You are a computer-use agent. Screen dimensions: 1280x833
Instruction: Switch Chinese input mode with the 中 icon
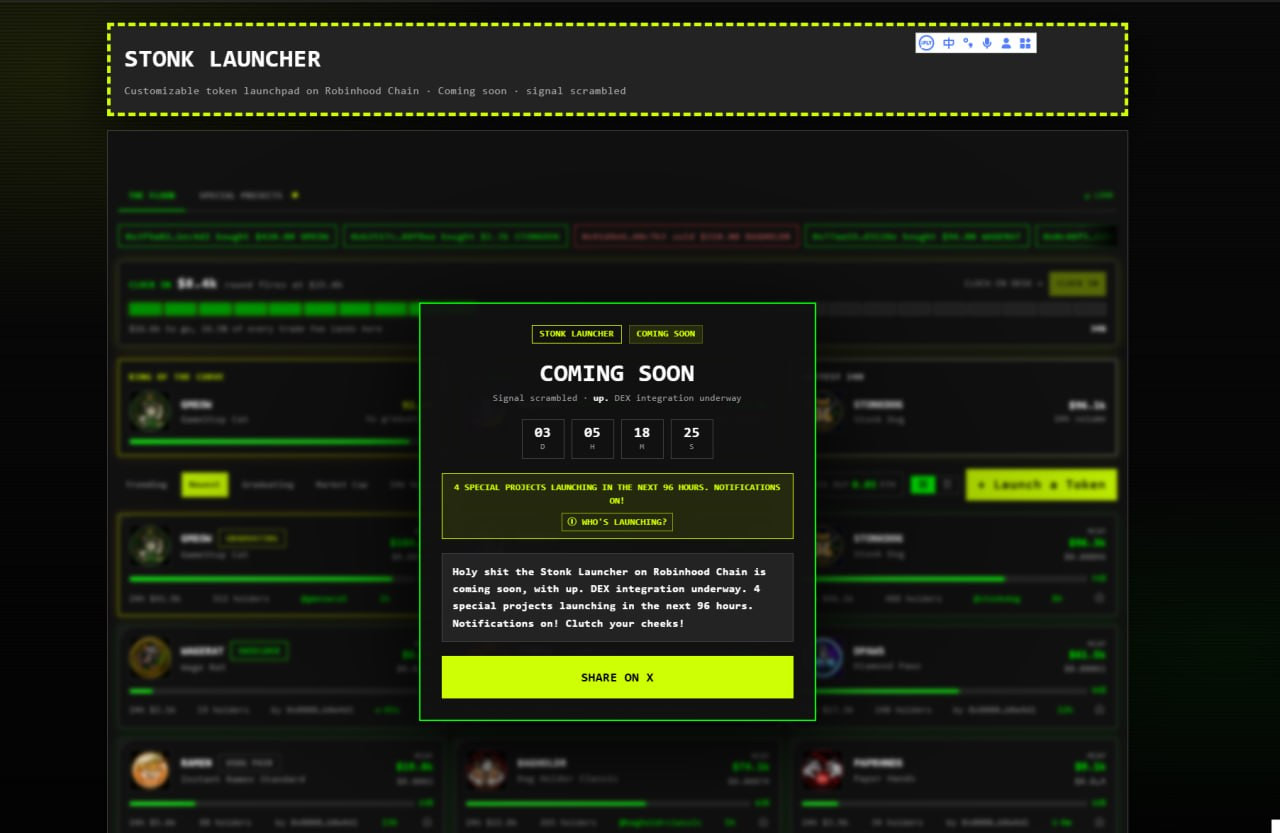[949, 43]
